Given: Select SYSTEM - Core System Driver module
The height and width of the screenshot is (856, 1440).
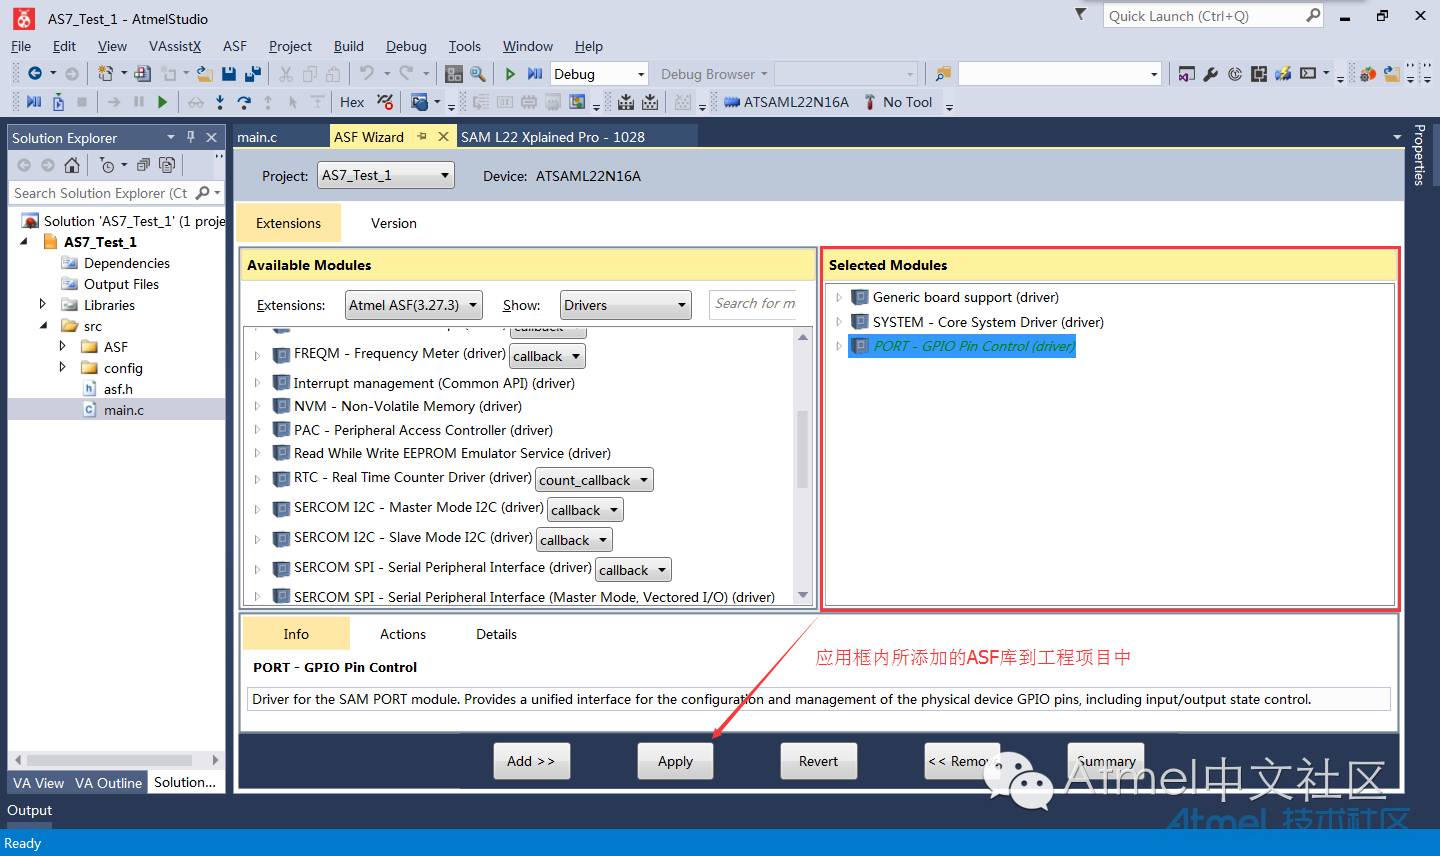Looking at the screenshot, I should coord(988,322).
